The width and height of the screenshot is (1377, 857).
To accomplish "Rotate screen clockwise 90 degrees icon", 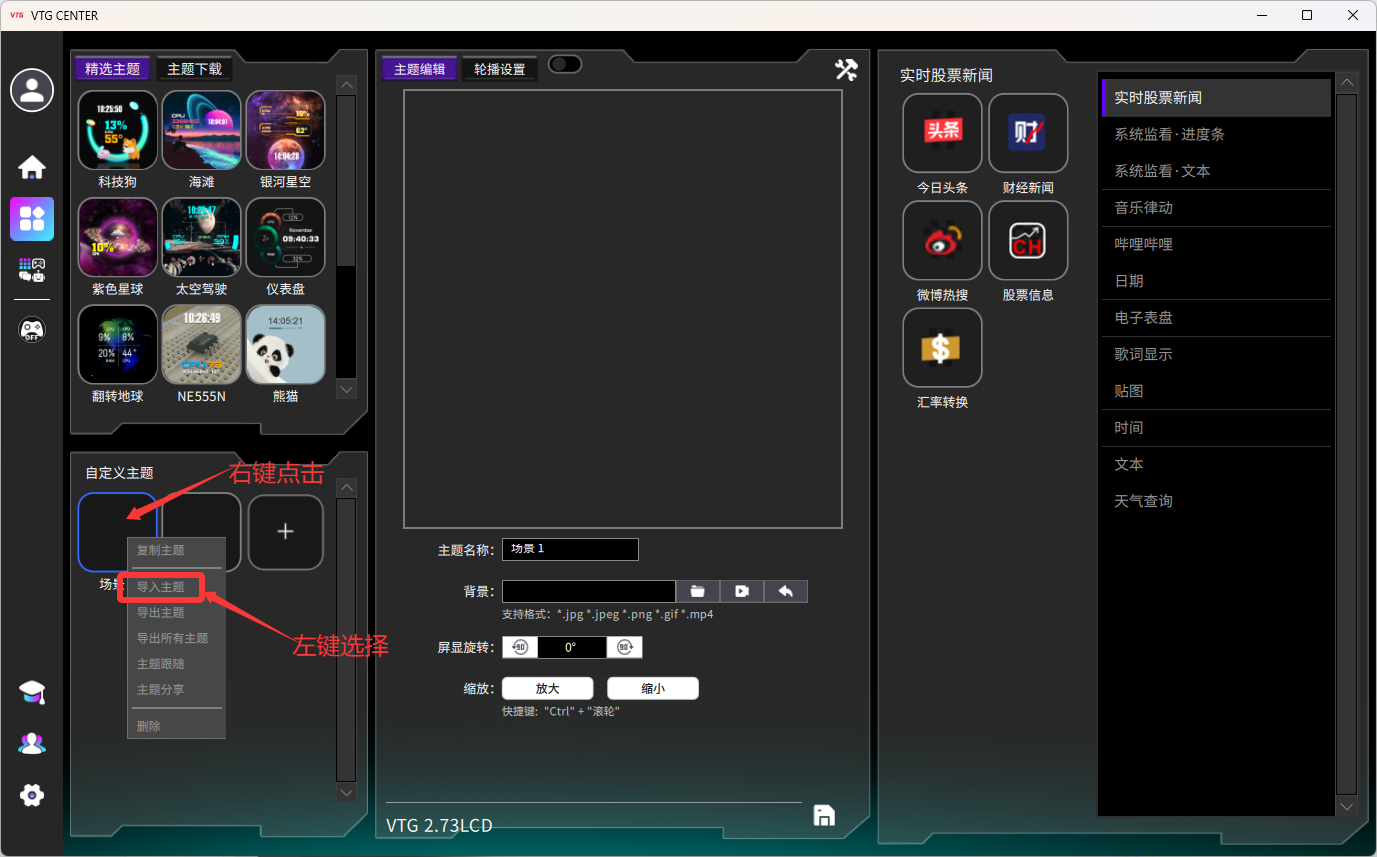I will [625, 647].
